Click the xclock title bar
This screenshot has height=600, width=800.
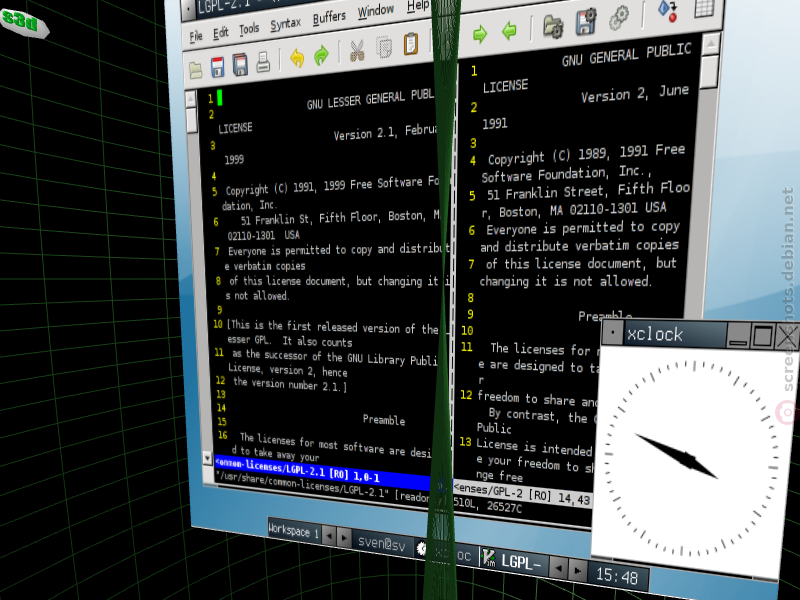(674, 334)
